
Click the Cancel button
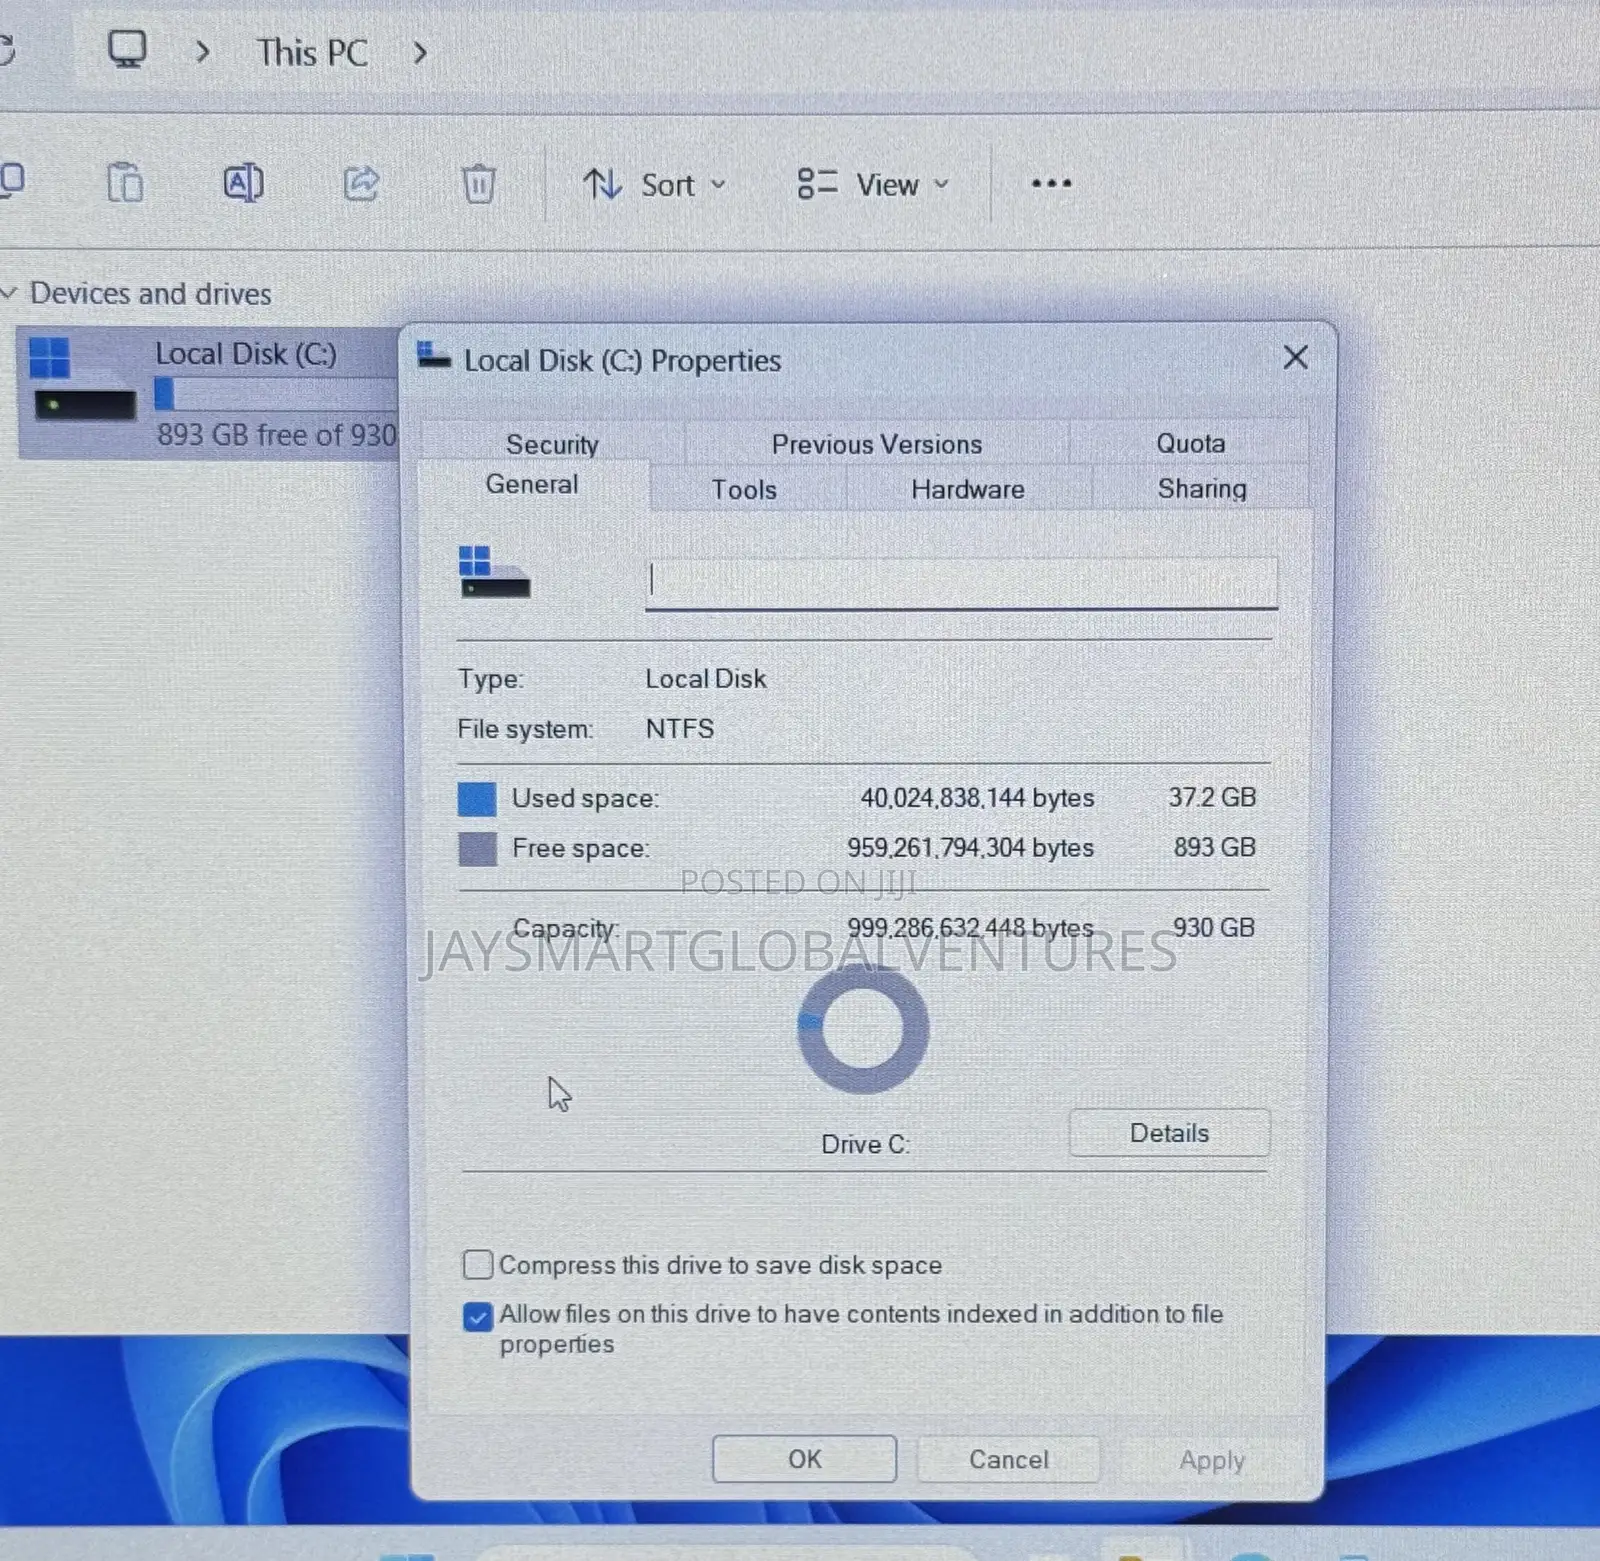[1008, 1459]
